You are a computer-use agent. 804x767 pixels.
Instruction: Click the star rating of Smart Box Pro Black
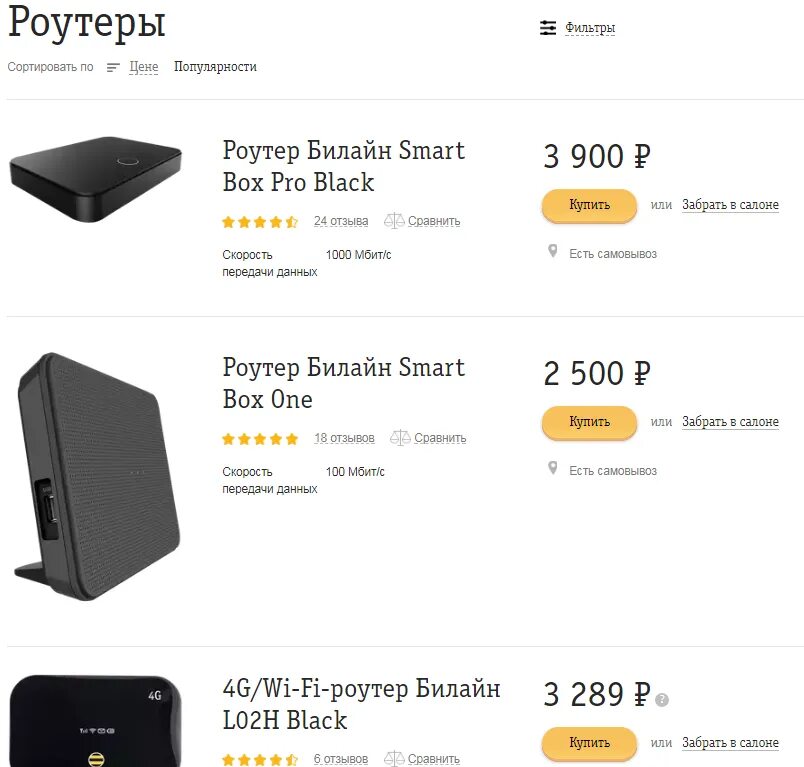(260, 221)
